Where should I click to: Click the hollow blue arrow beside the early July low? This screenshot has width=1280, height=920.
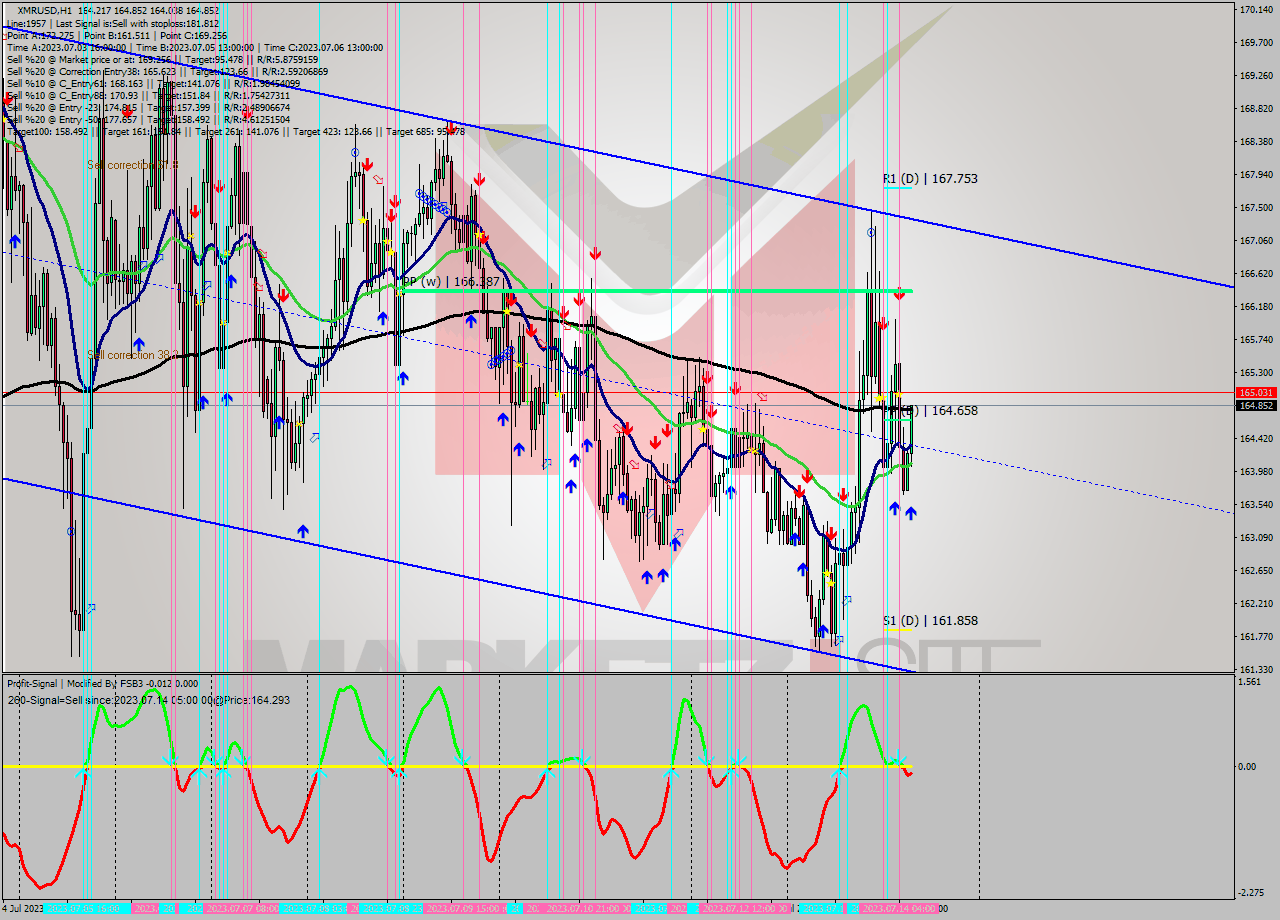(91, 607)
